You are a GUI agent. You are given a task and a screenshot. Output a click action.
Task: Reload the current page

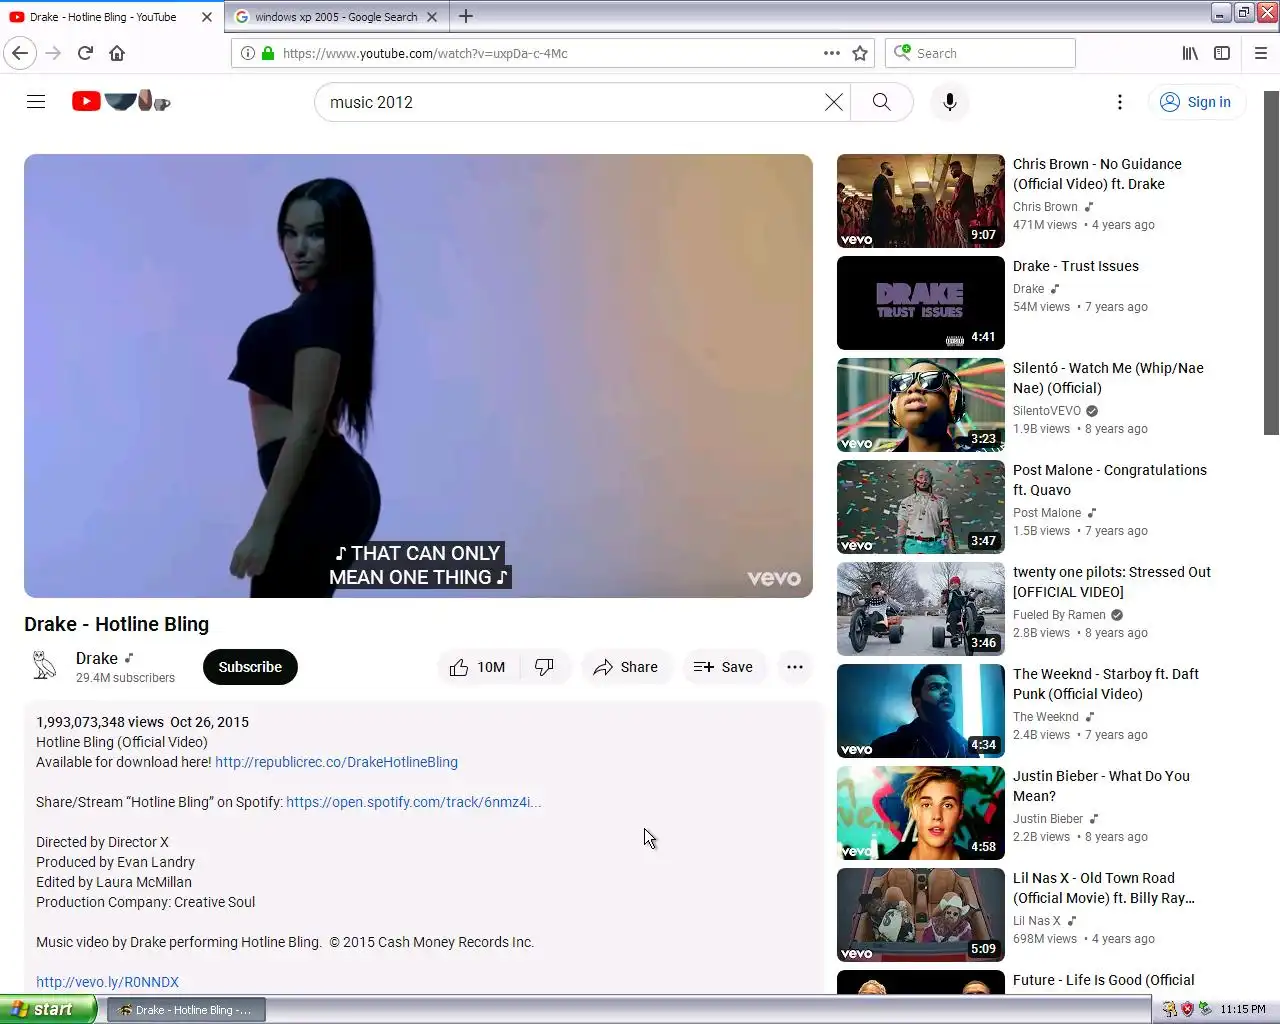[86, 53]
